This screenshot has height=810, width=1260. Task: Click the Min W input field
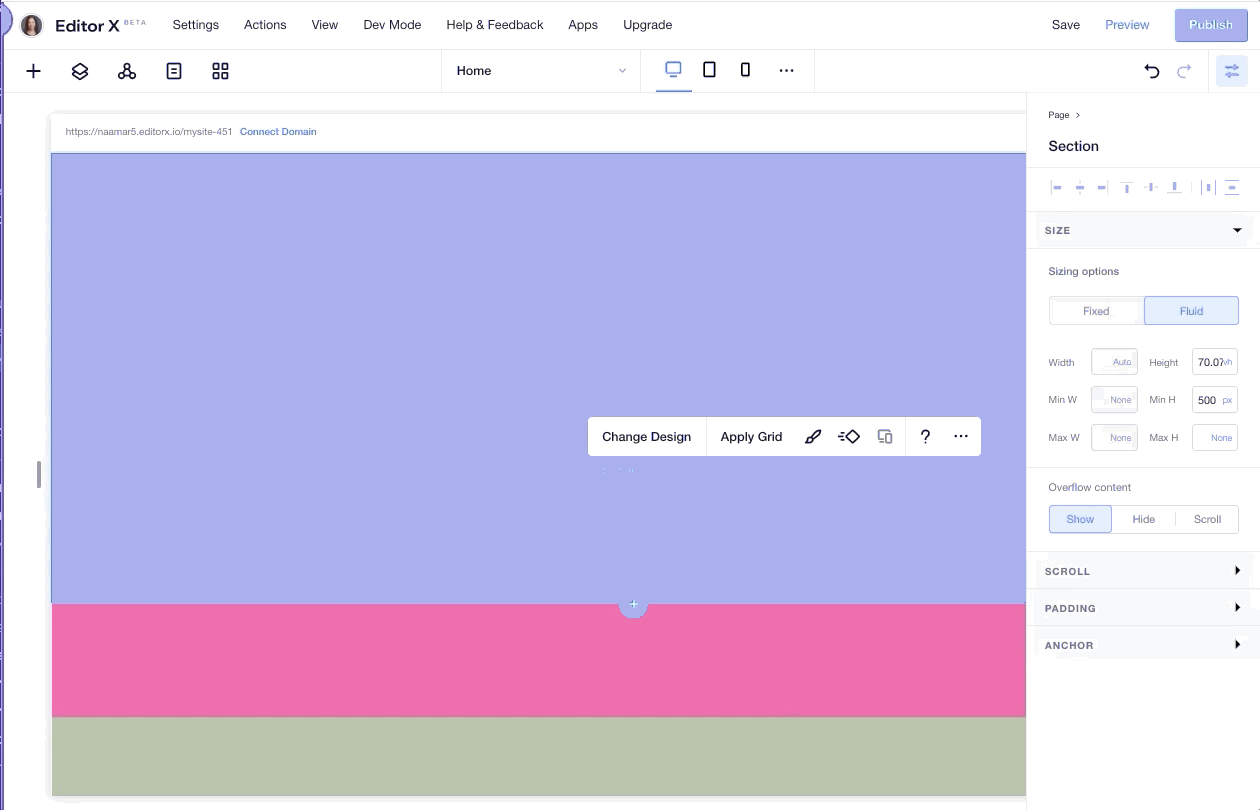click(x=1114, y=400)
